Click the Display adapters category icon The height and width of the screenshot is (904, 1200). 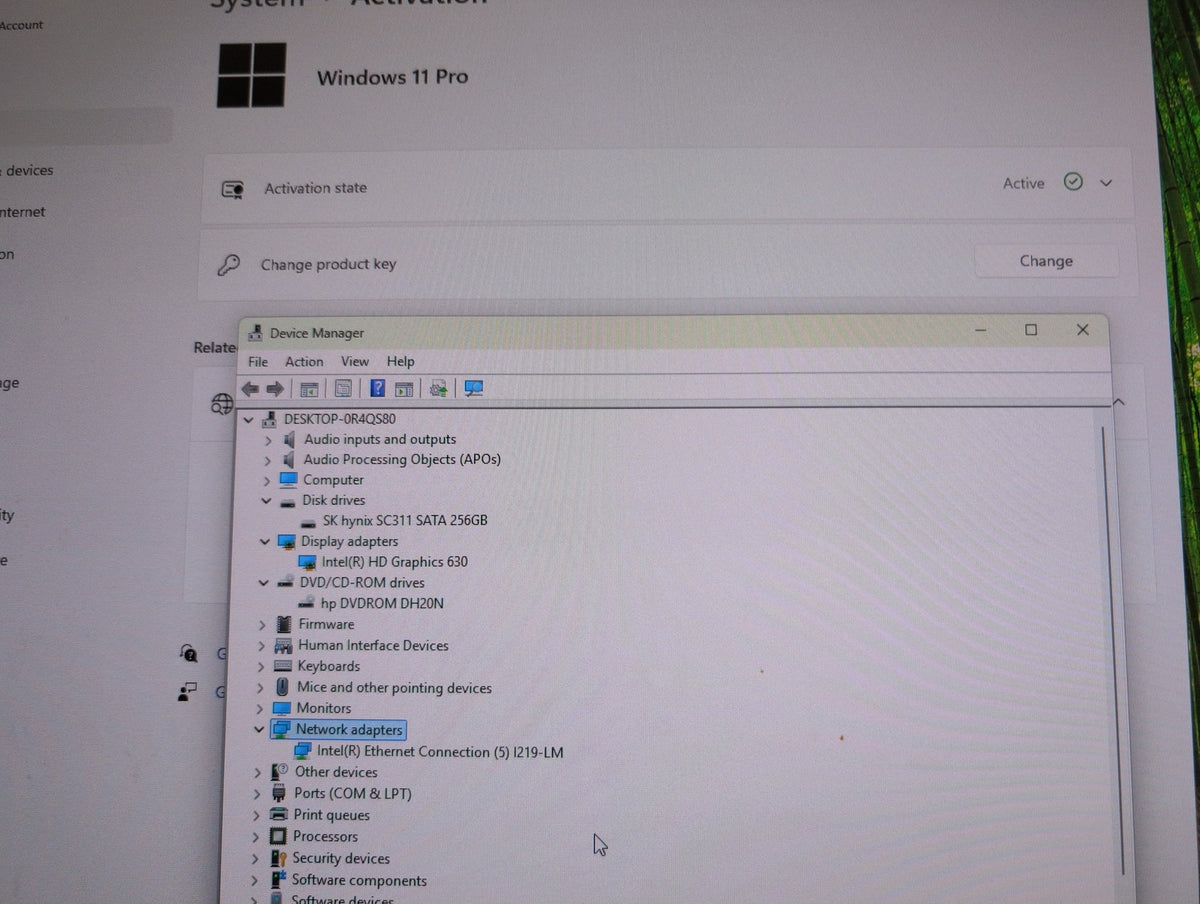click(x=287, y=541)
